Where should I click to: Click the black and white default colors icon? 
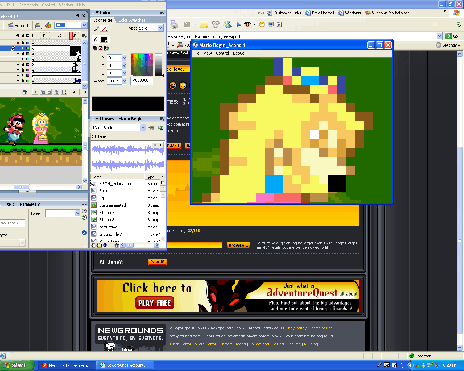coord(95,48)
